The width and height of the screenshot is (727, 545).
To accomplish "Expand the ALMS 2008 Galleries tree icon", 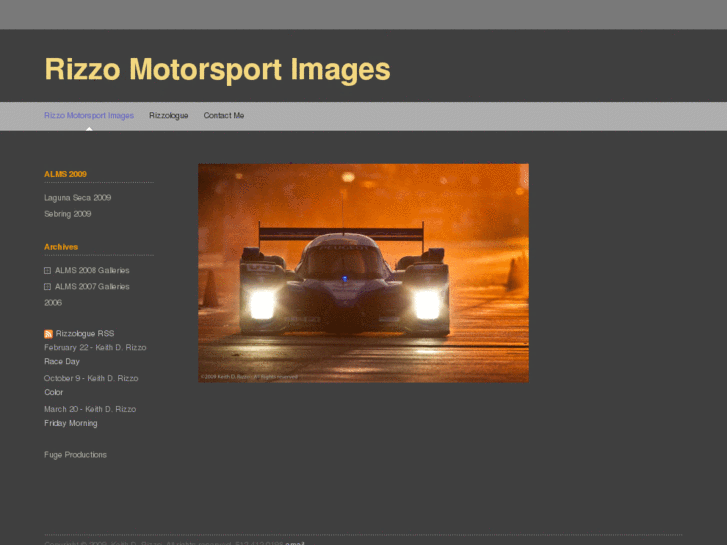I will pyautogui.click(x=47, y=271).
